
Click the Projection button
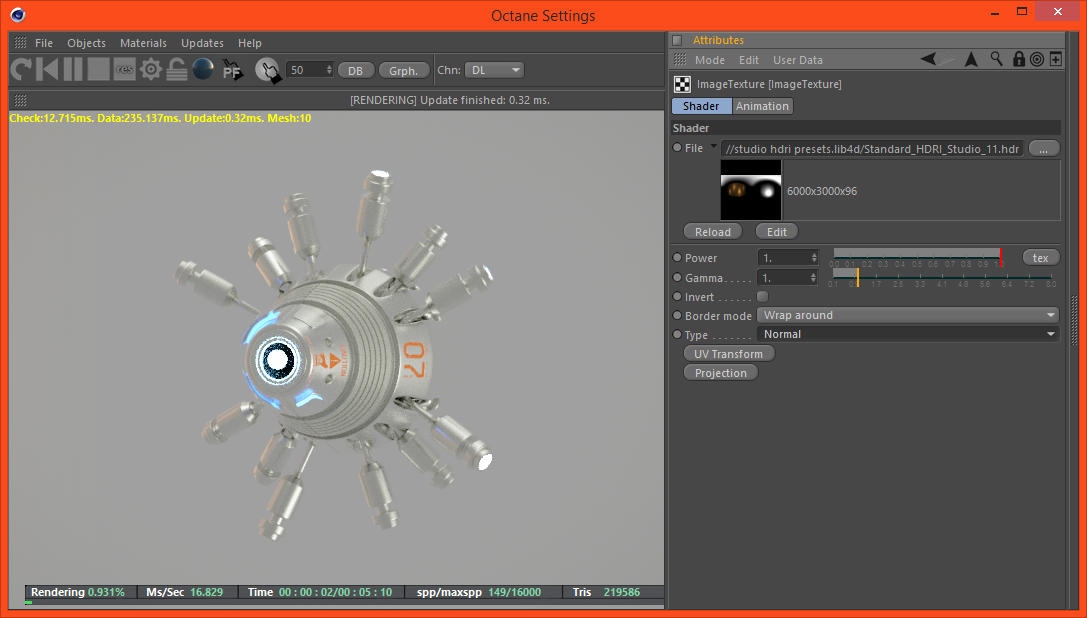(x=720, y=372)
